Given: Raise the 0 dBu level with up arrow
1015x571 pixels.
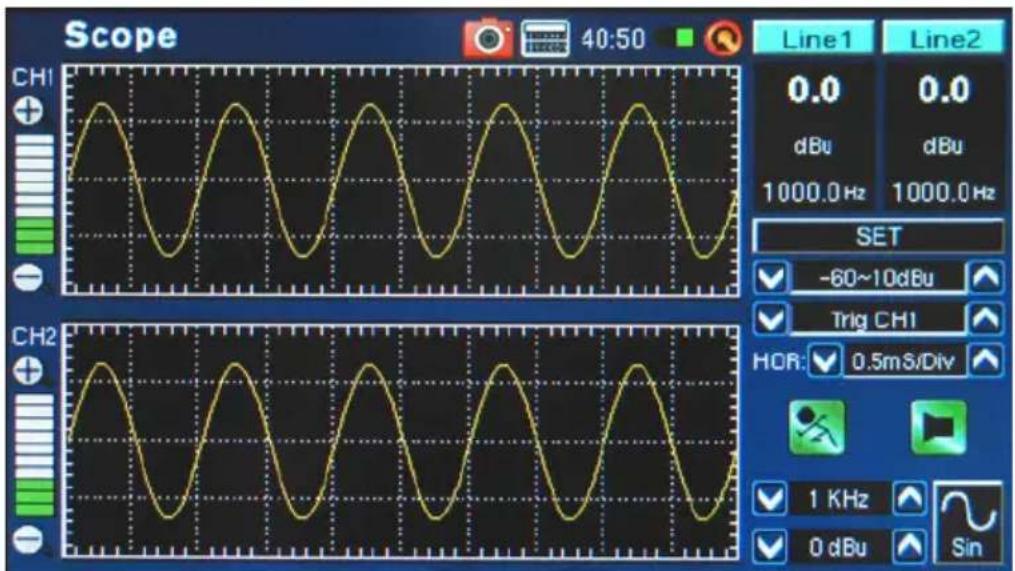Looking at the screenshot, I should 910,548.
